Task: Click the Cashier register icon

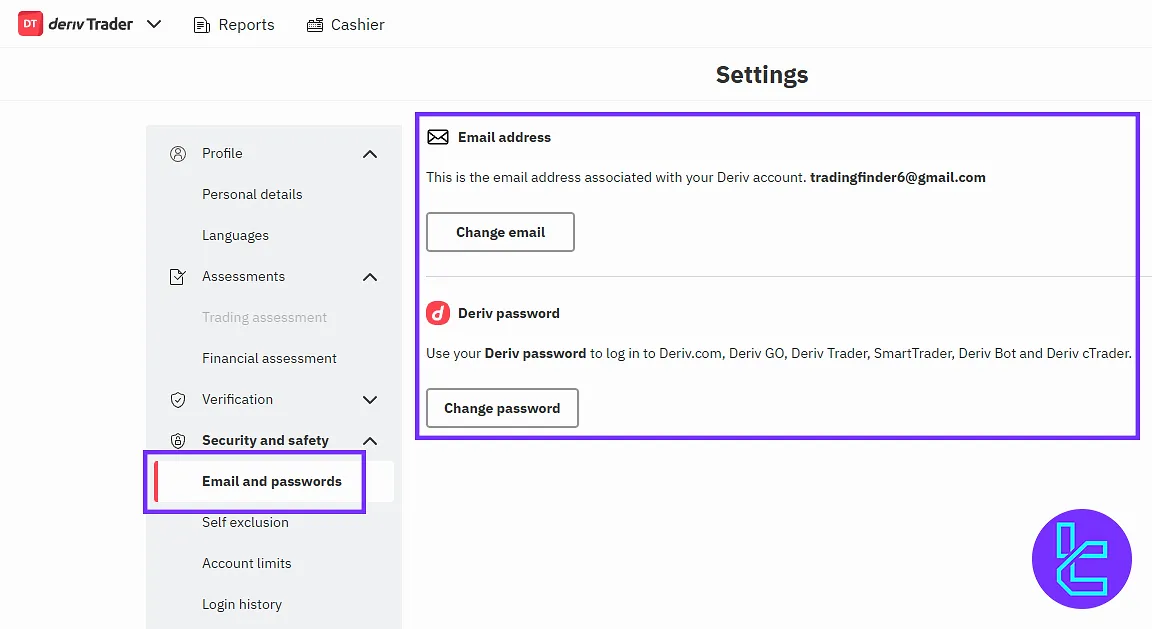Action: (314, 25)
